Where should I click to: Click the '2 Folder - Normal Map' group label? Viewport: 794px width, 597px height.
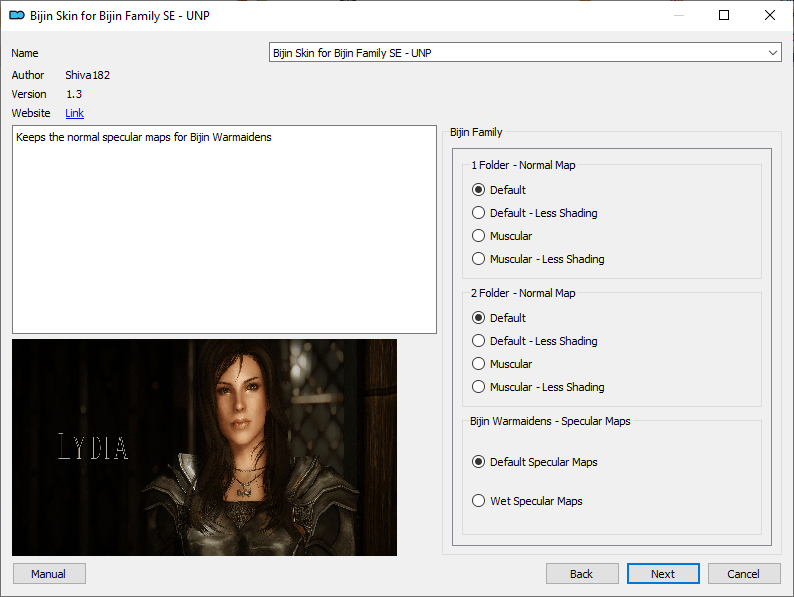[523, 293]
